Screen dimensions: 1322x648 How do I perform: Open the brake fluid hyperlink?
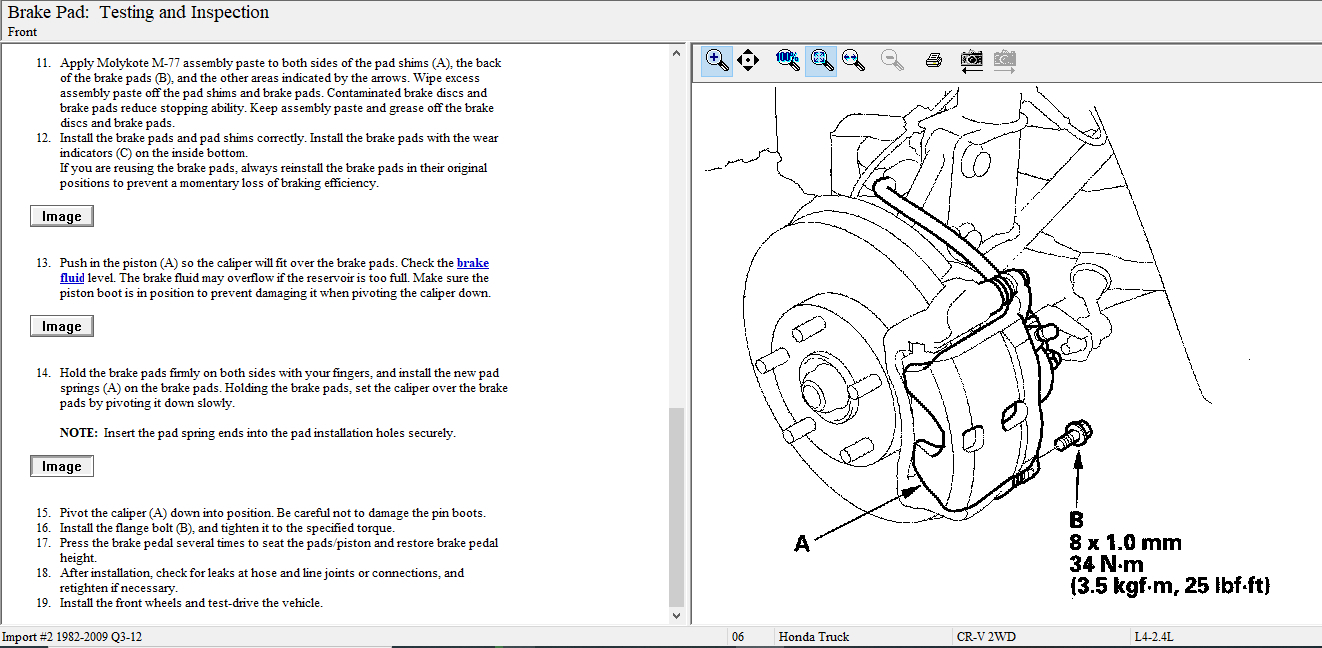point(472,263)
